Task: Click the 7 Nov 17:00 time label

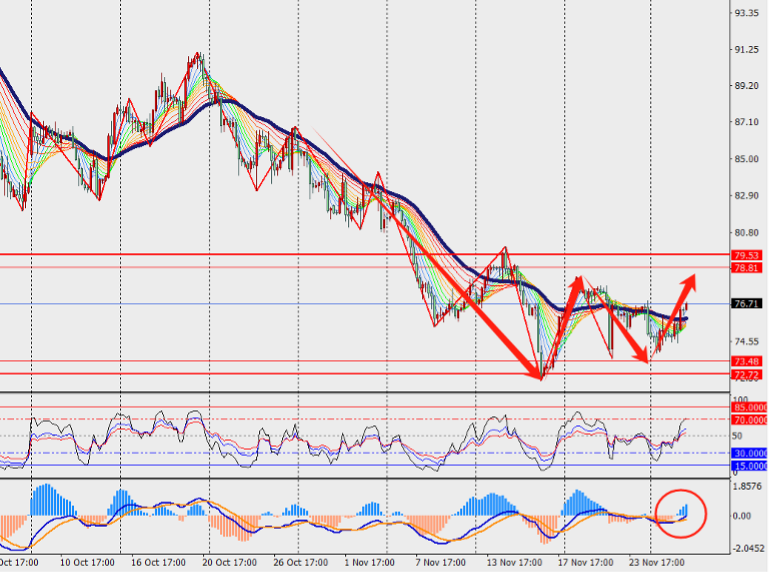Action: click(x=440, y=563)
